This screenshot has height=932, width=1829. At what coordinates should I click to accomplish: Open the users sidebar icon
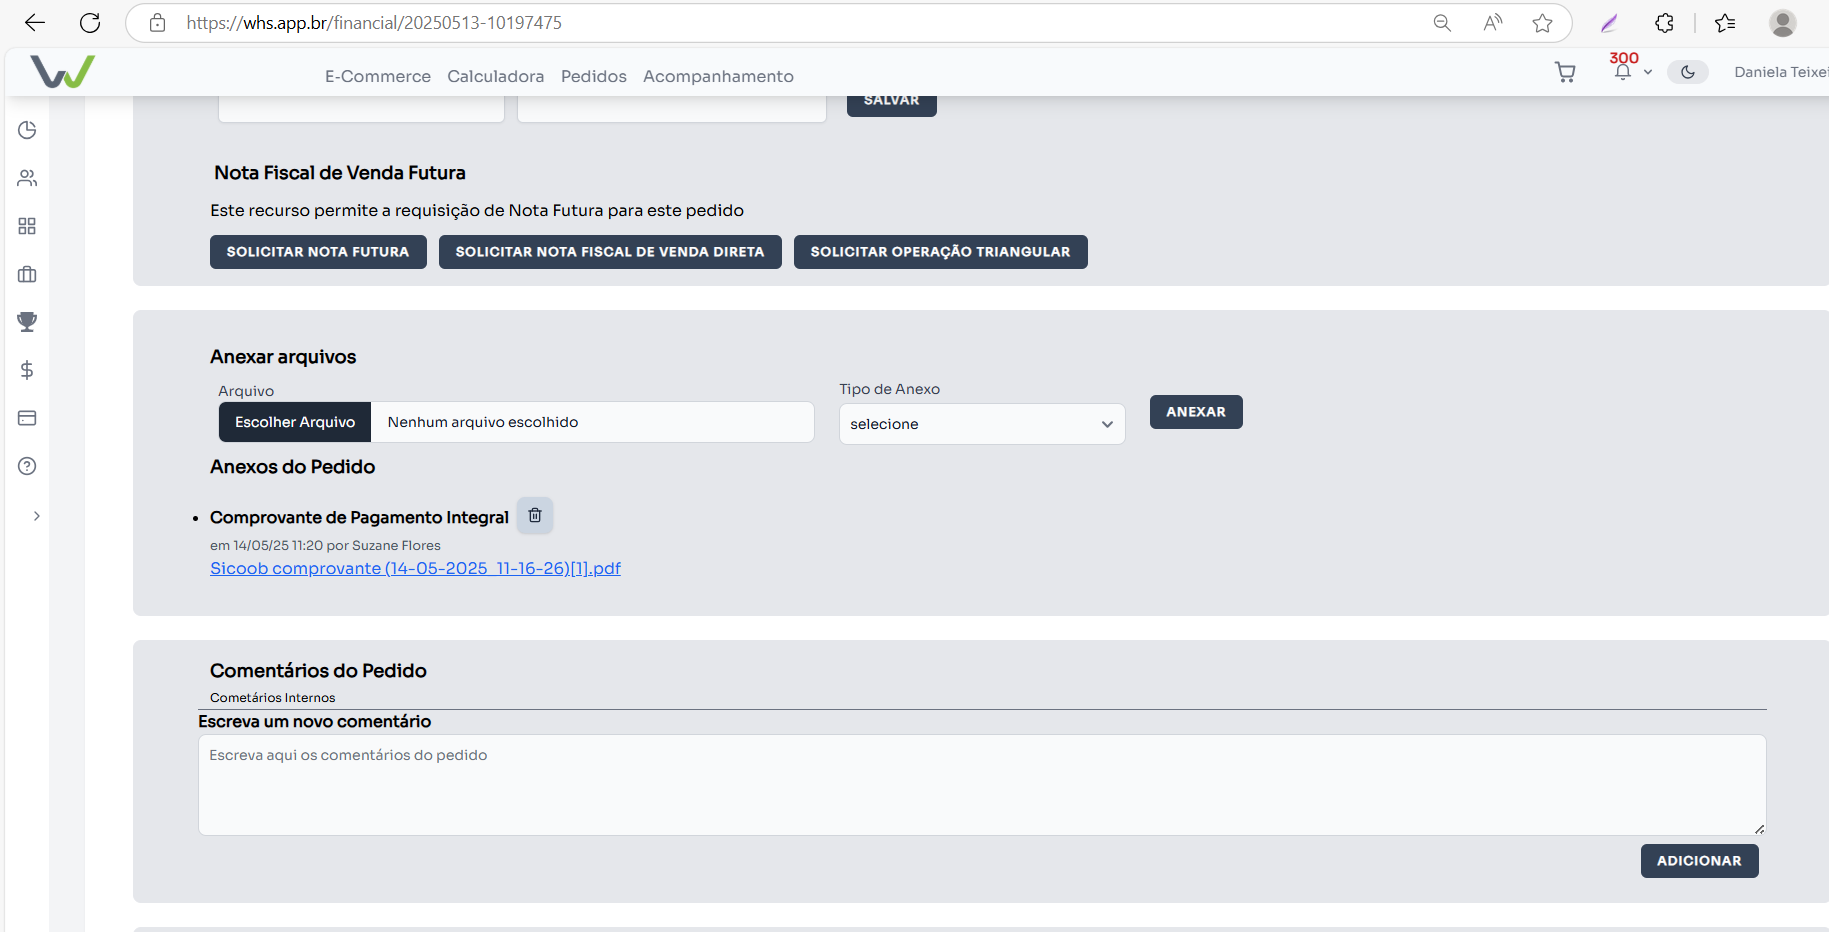[27, 178]
